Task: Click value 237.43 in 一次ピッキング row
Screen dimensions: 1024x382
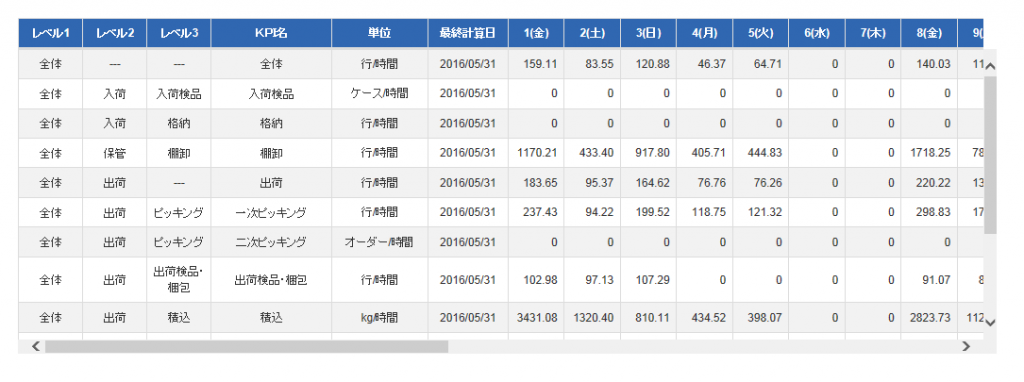Action: 541,213
